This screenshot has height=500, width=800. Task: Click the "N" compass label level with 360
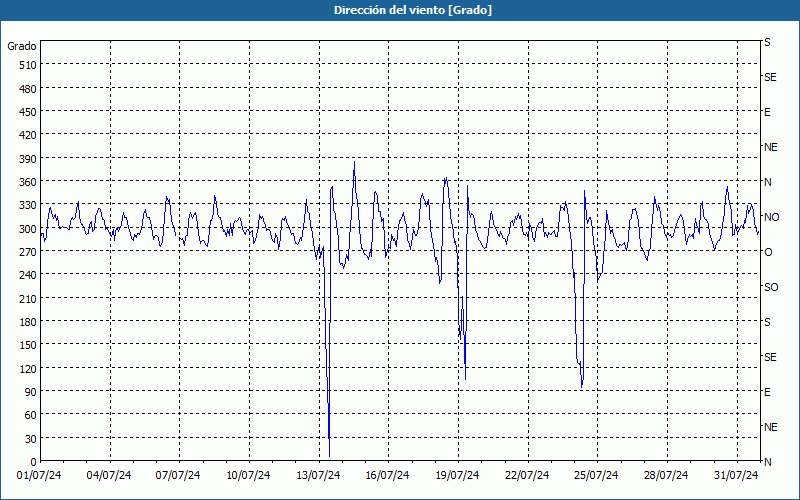tap(768, 182)
